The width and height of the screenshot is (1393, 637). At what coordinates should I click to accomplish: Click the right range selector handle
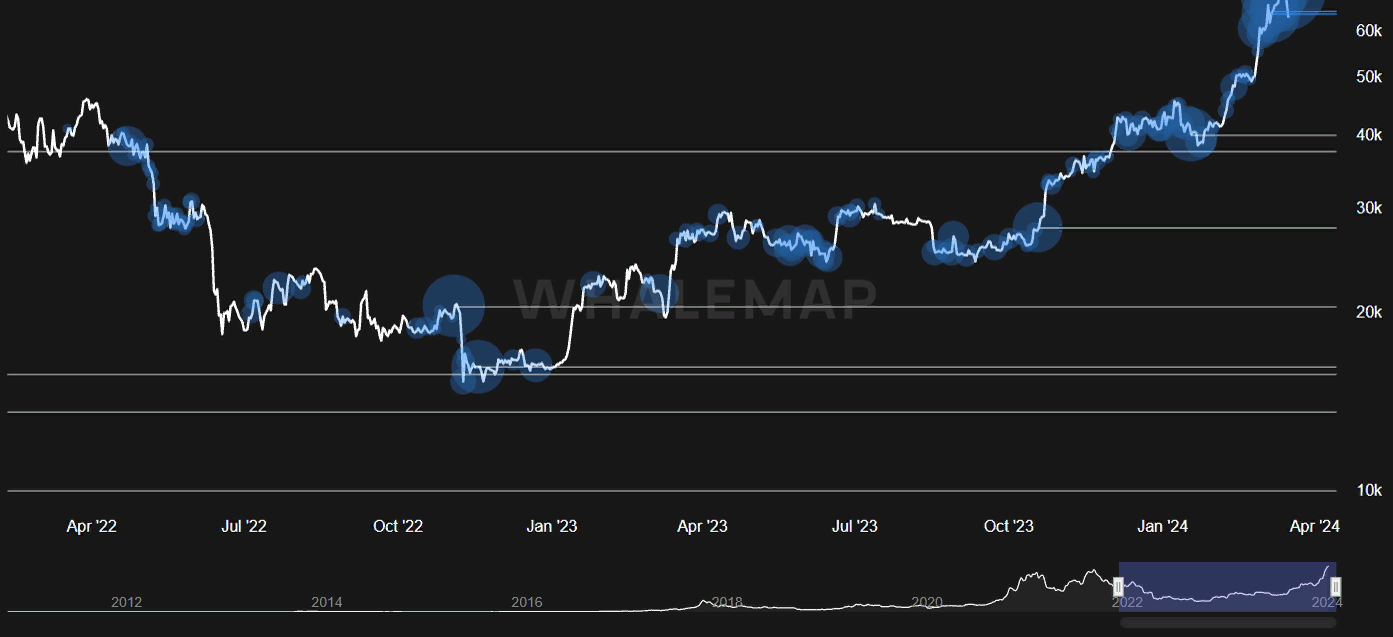coord(1335,586)
